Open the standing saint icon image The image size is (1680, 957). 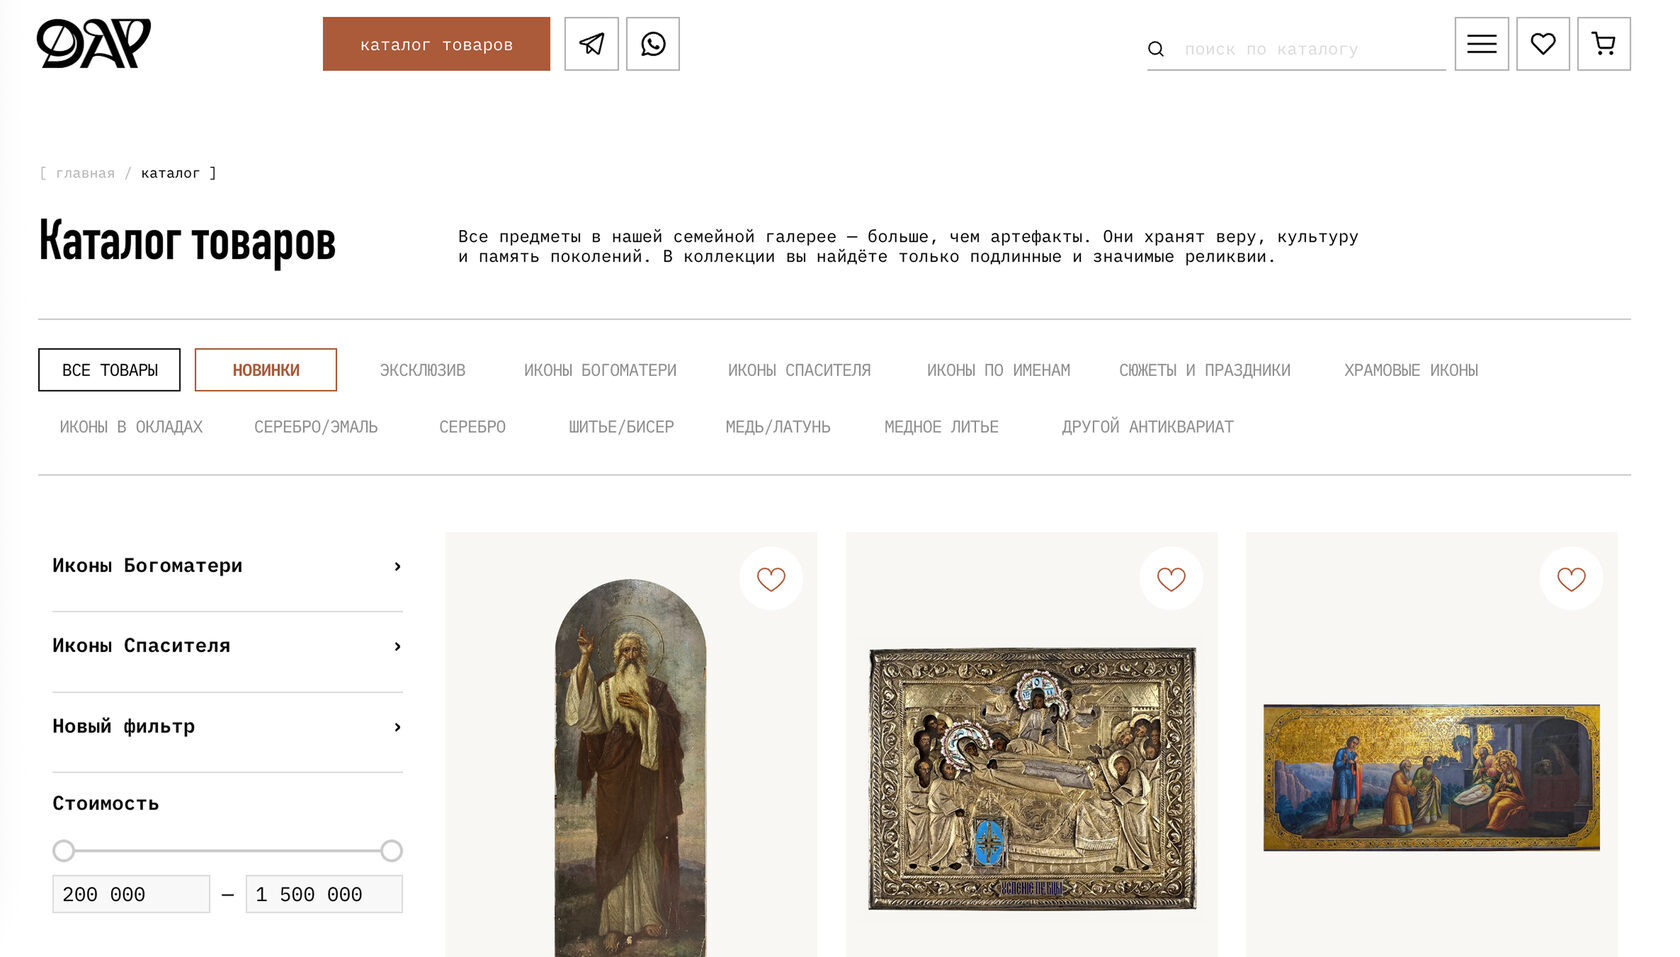(631, 768)
